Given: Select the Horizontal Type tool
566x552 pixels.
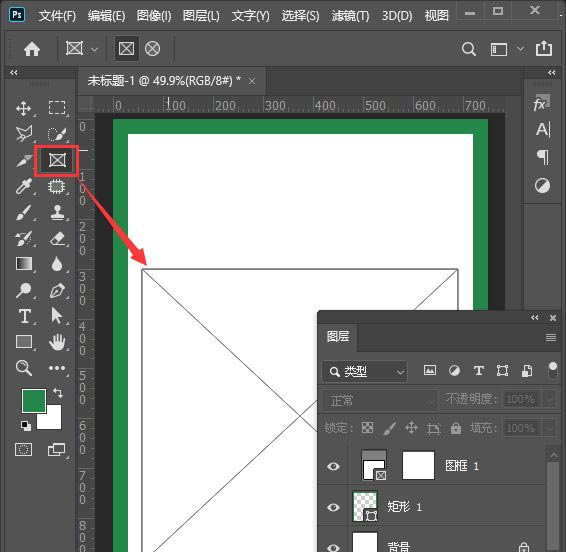Looking at the screenshot, I should point(25,316).
